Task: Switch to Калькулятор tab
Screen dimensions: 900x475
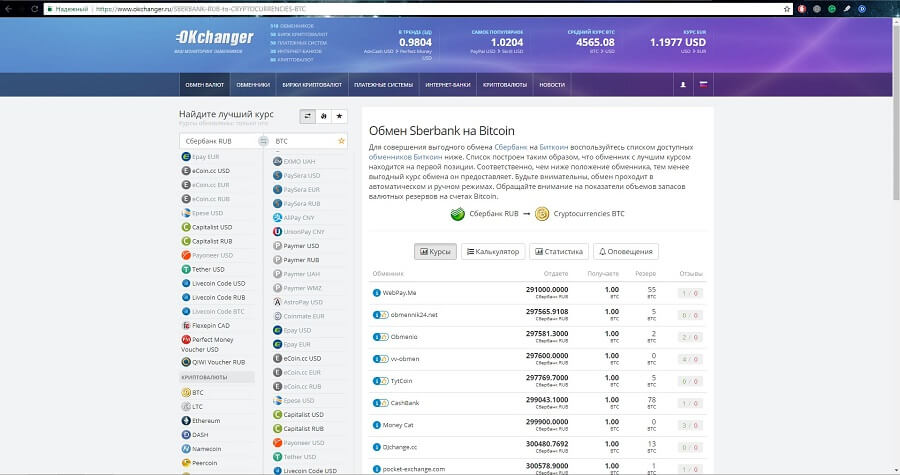Action: point(493,251)
